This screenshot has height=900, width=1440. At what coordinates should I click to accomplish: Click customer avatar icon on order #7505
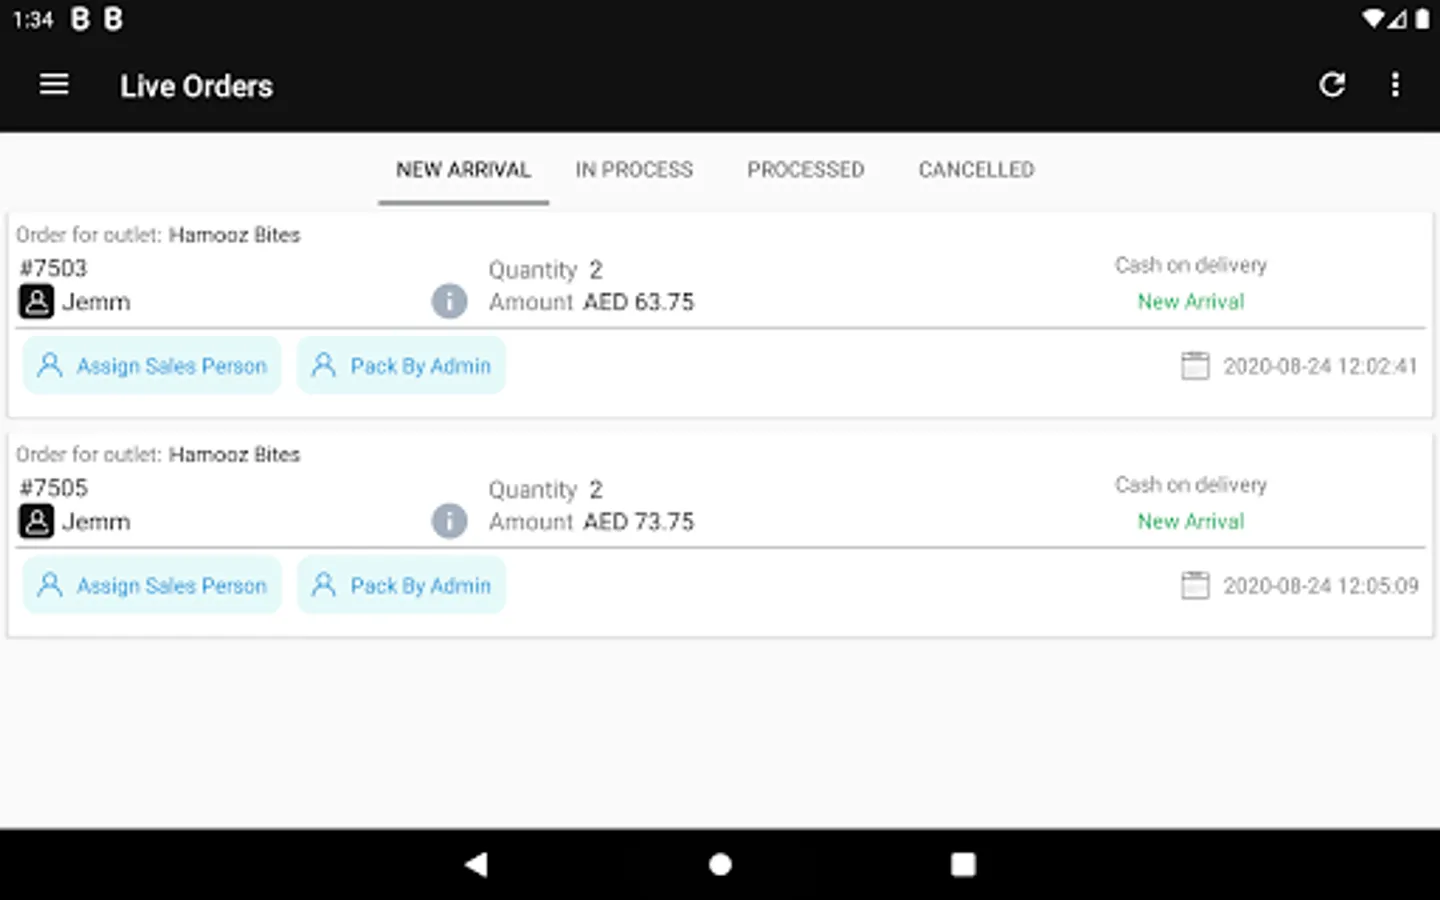tap(37, 522)
